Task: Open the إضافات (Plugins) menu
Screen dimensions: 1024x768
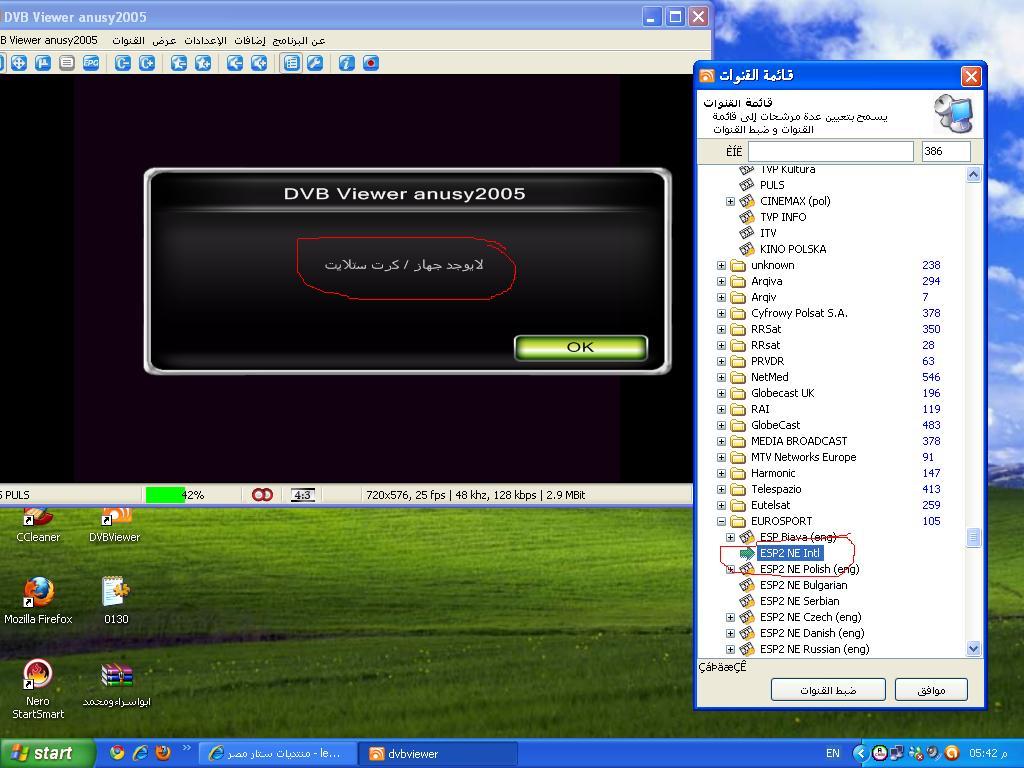Action: (249, 40)
